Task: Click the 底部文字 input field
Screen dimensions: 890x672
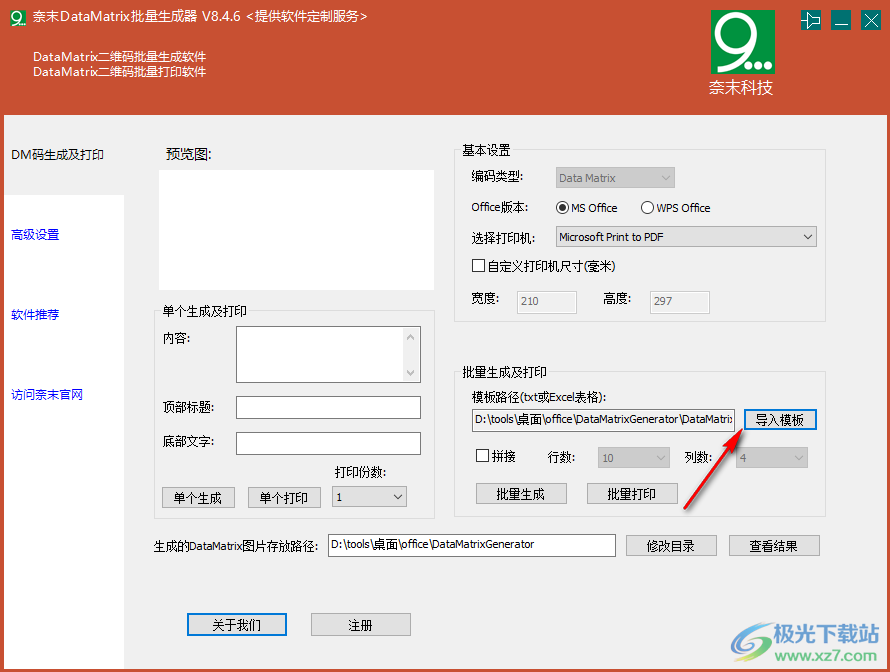Action: [329, 443]
